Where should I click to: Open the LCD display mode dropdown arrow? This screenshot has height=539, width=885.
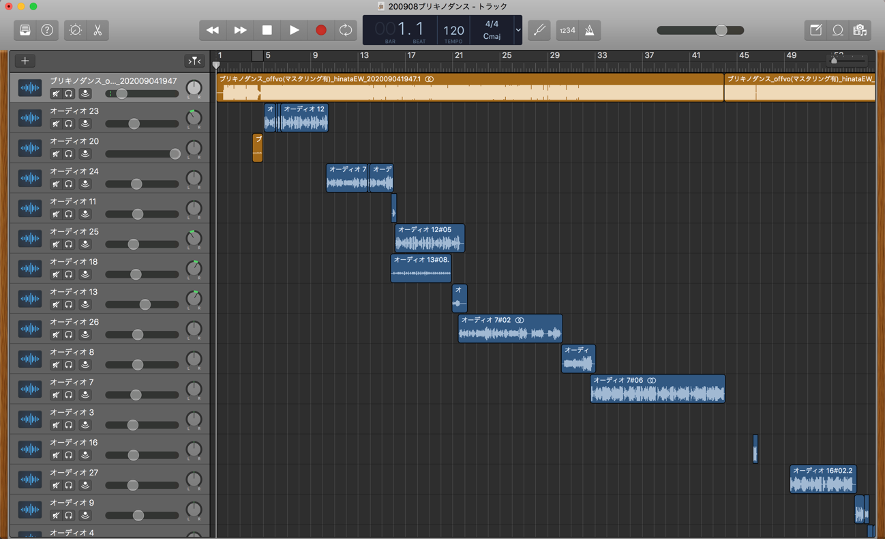[x=518, y=30]
